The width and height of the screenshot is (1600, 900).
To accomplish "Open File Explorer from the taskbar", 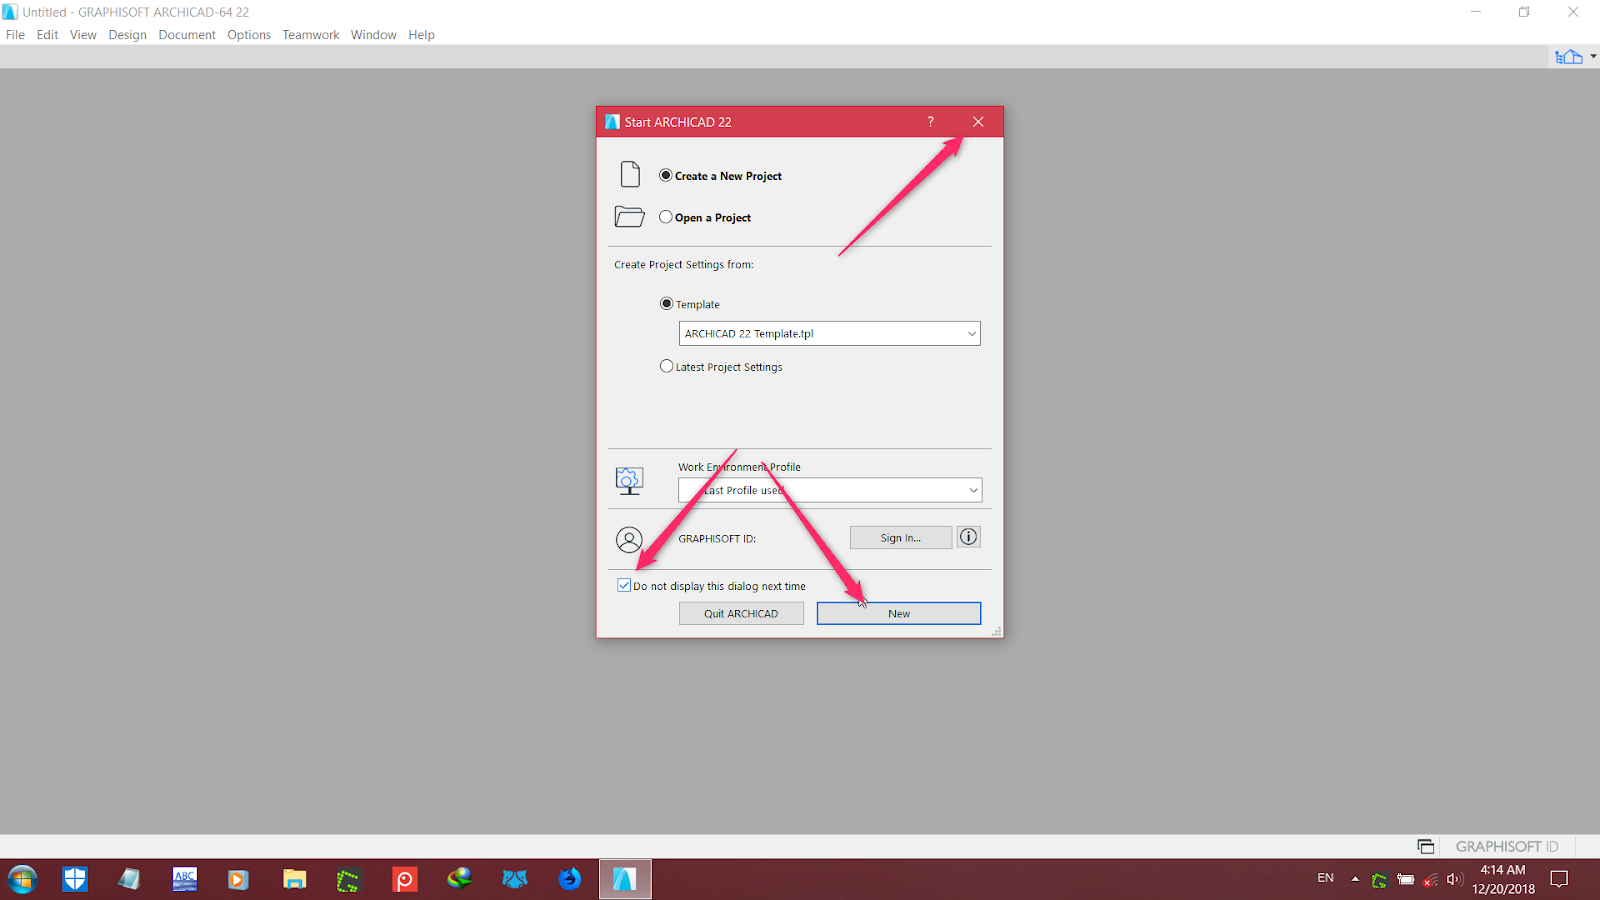I will tap(294, 879).
